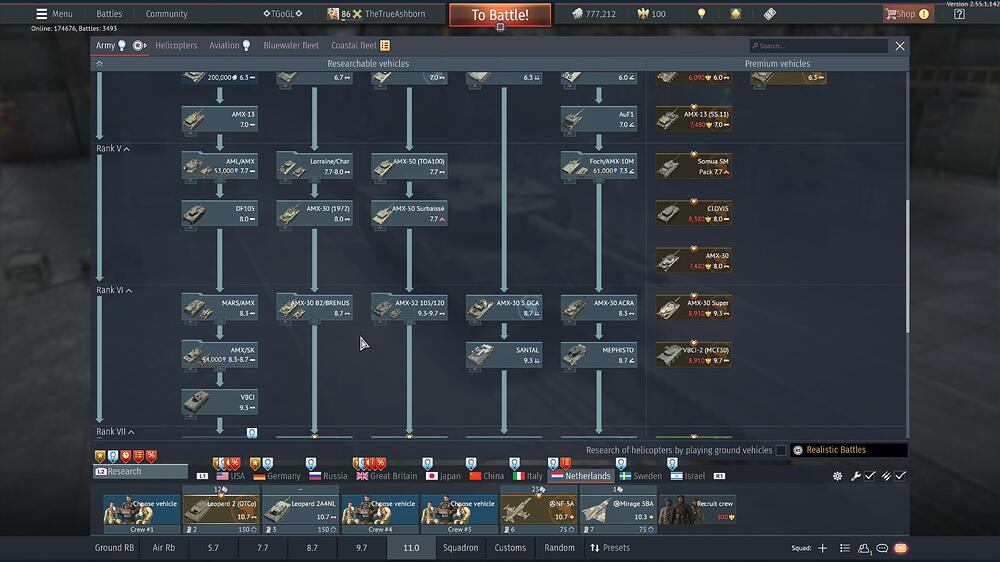The width and height of the screenshot is (1000, 562).
Task: Collapse the Rank VI section
Action: 114,290
